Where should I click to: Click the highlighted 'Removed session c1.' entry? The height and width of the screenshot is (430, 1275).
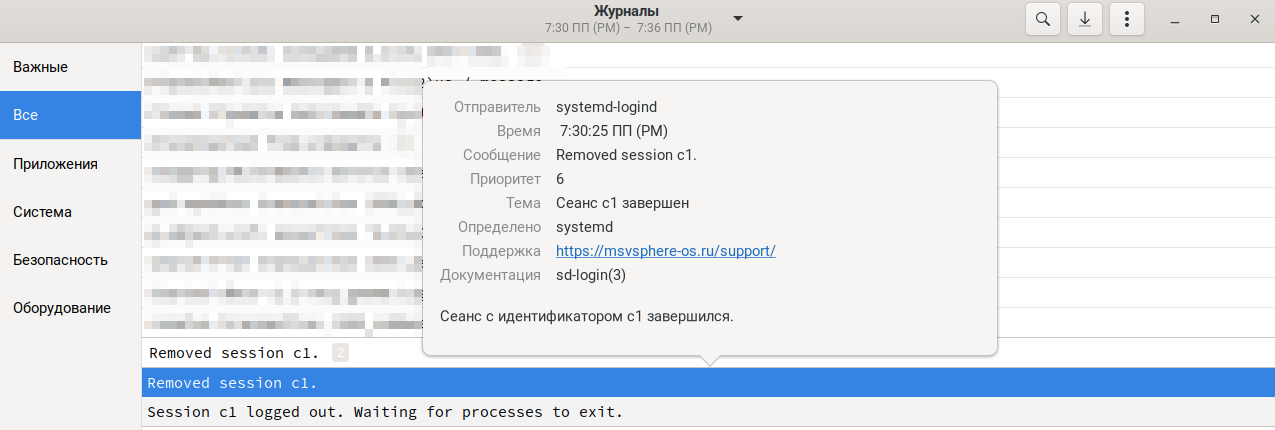tap(233, 383)
